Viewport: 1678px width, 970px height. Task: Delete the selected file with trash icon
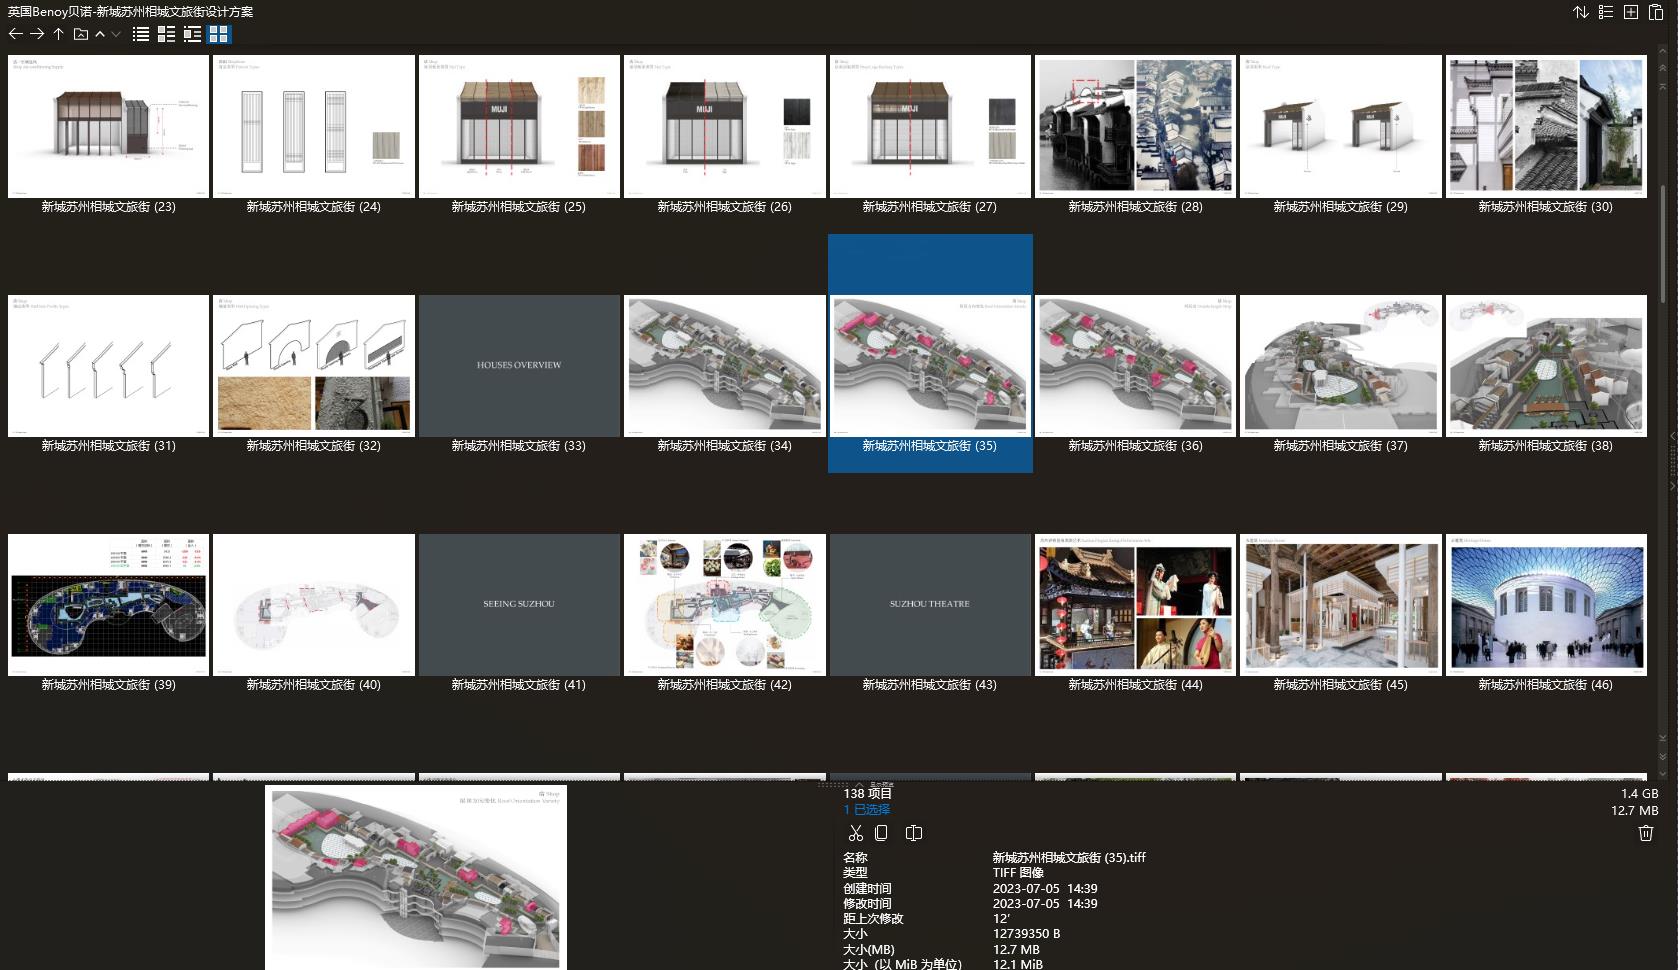[1645, 833]
